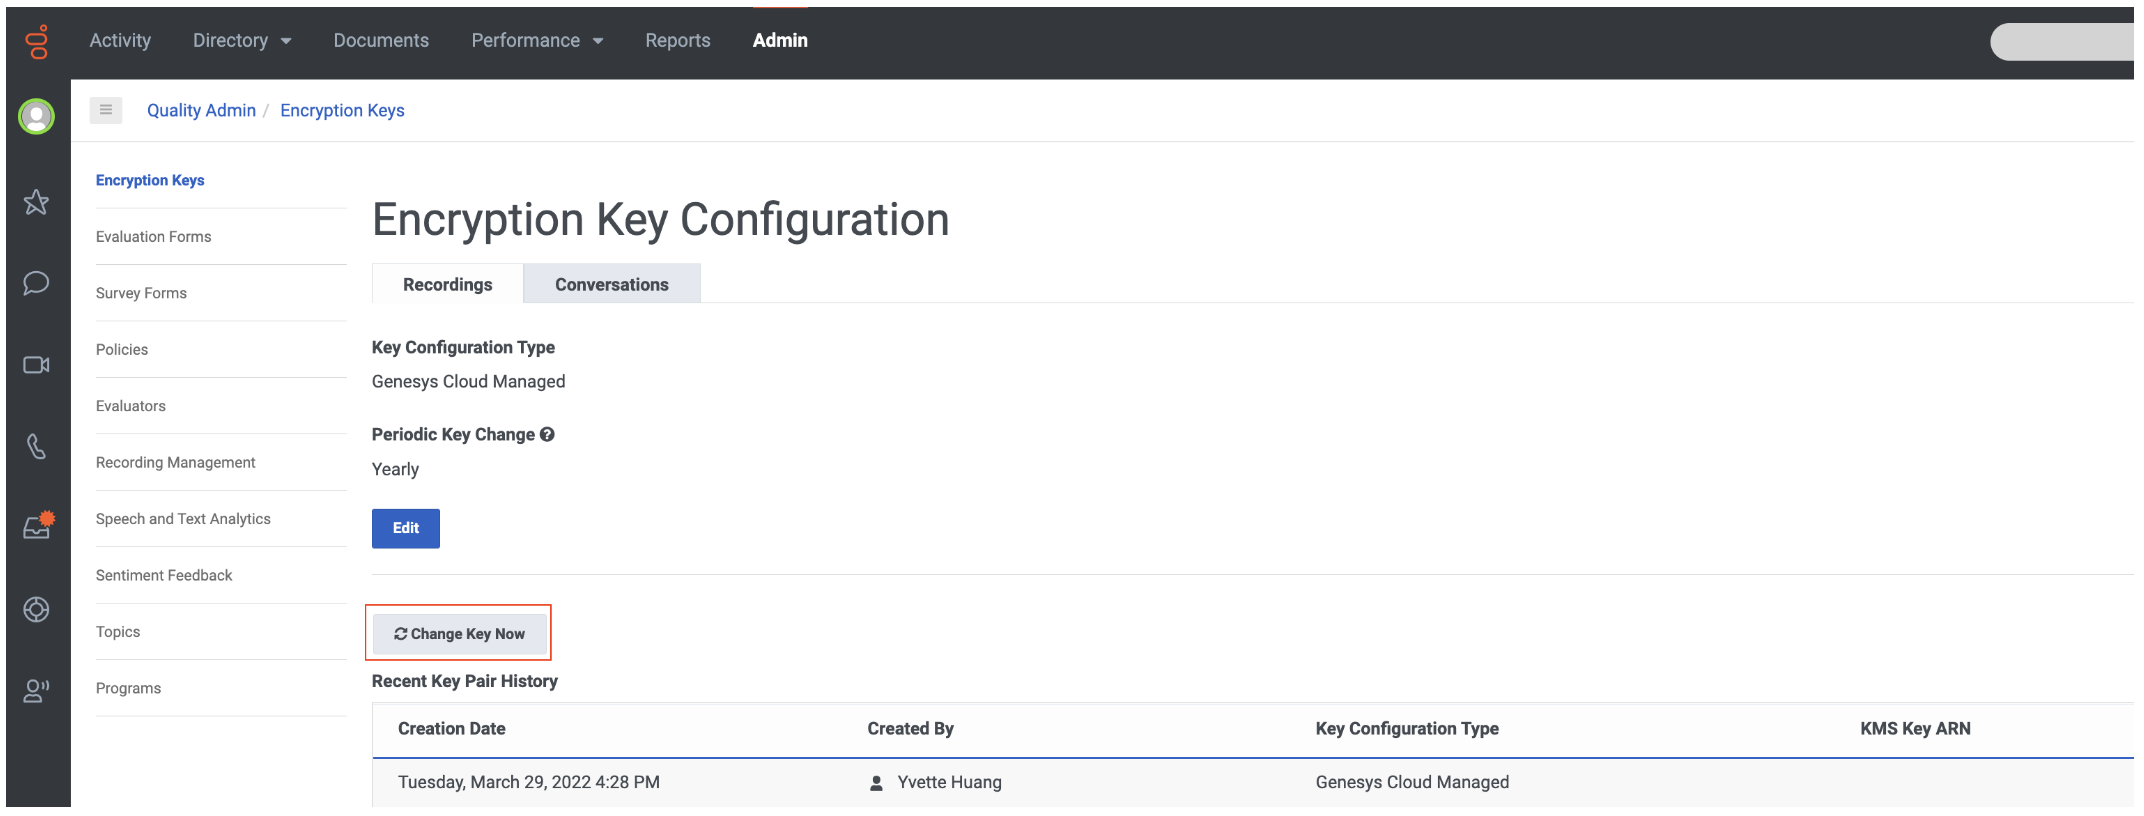2144x816 pixels.
Task: Open Survey Forms in side menu
Action: (x=141, y=293)
